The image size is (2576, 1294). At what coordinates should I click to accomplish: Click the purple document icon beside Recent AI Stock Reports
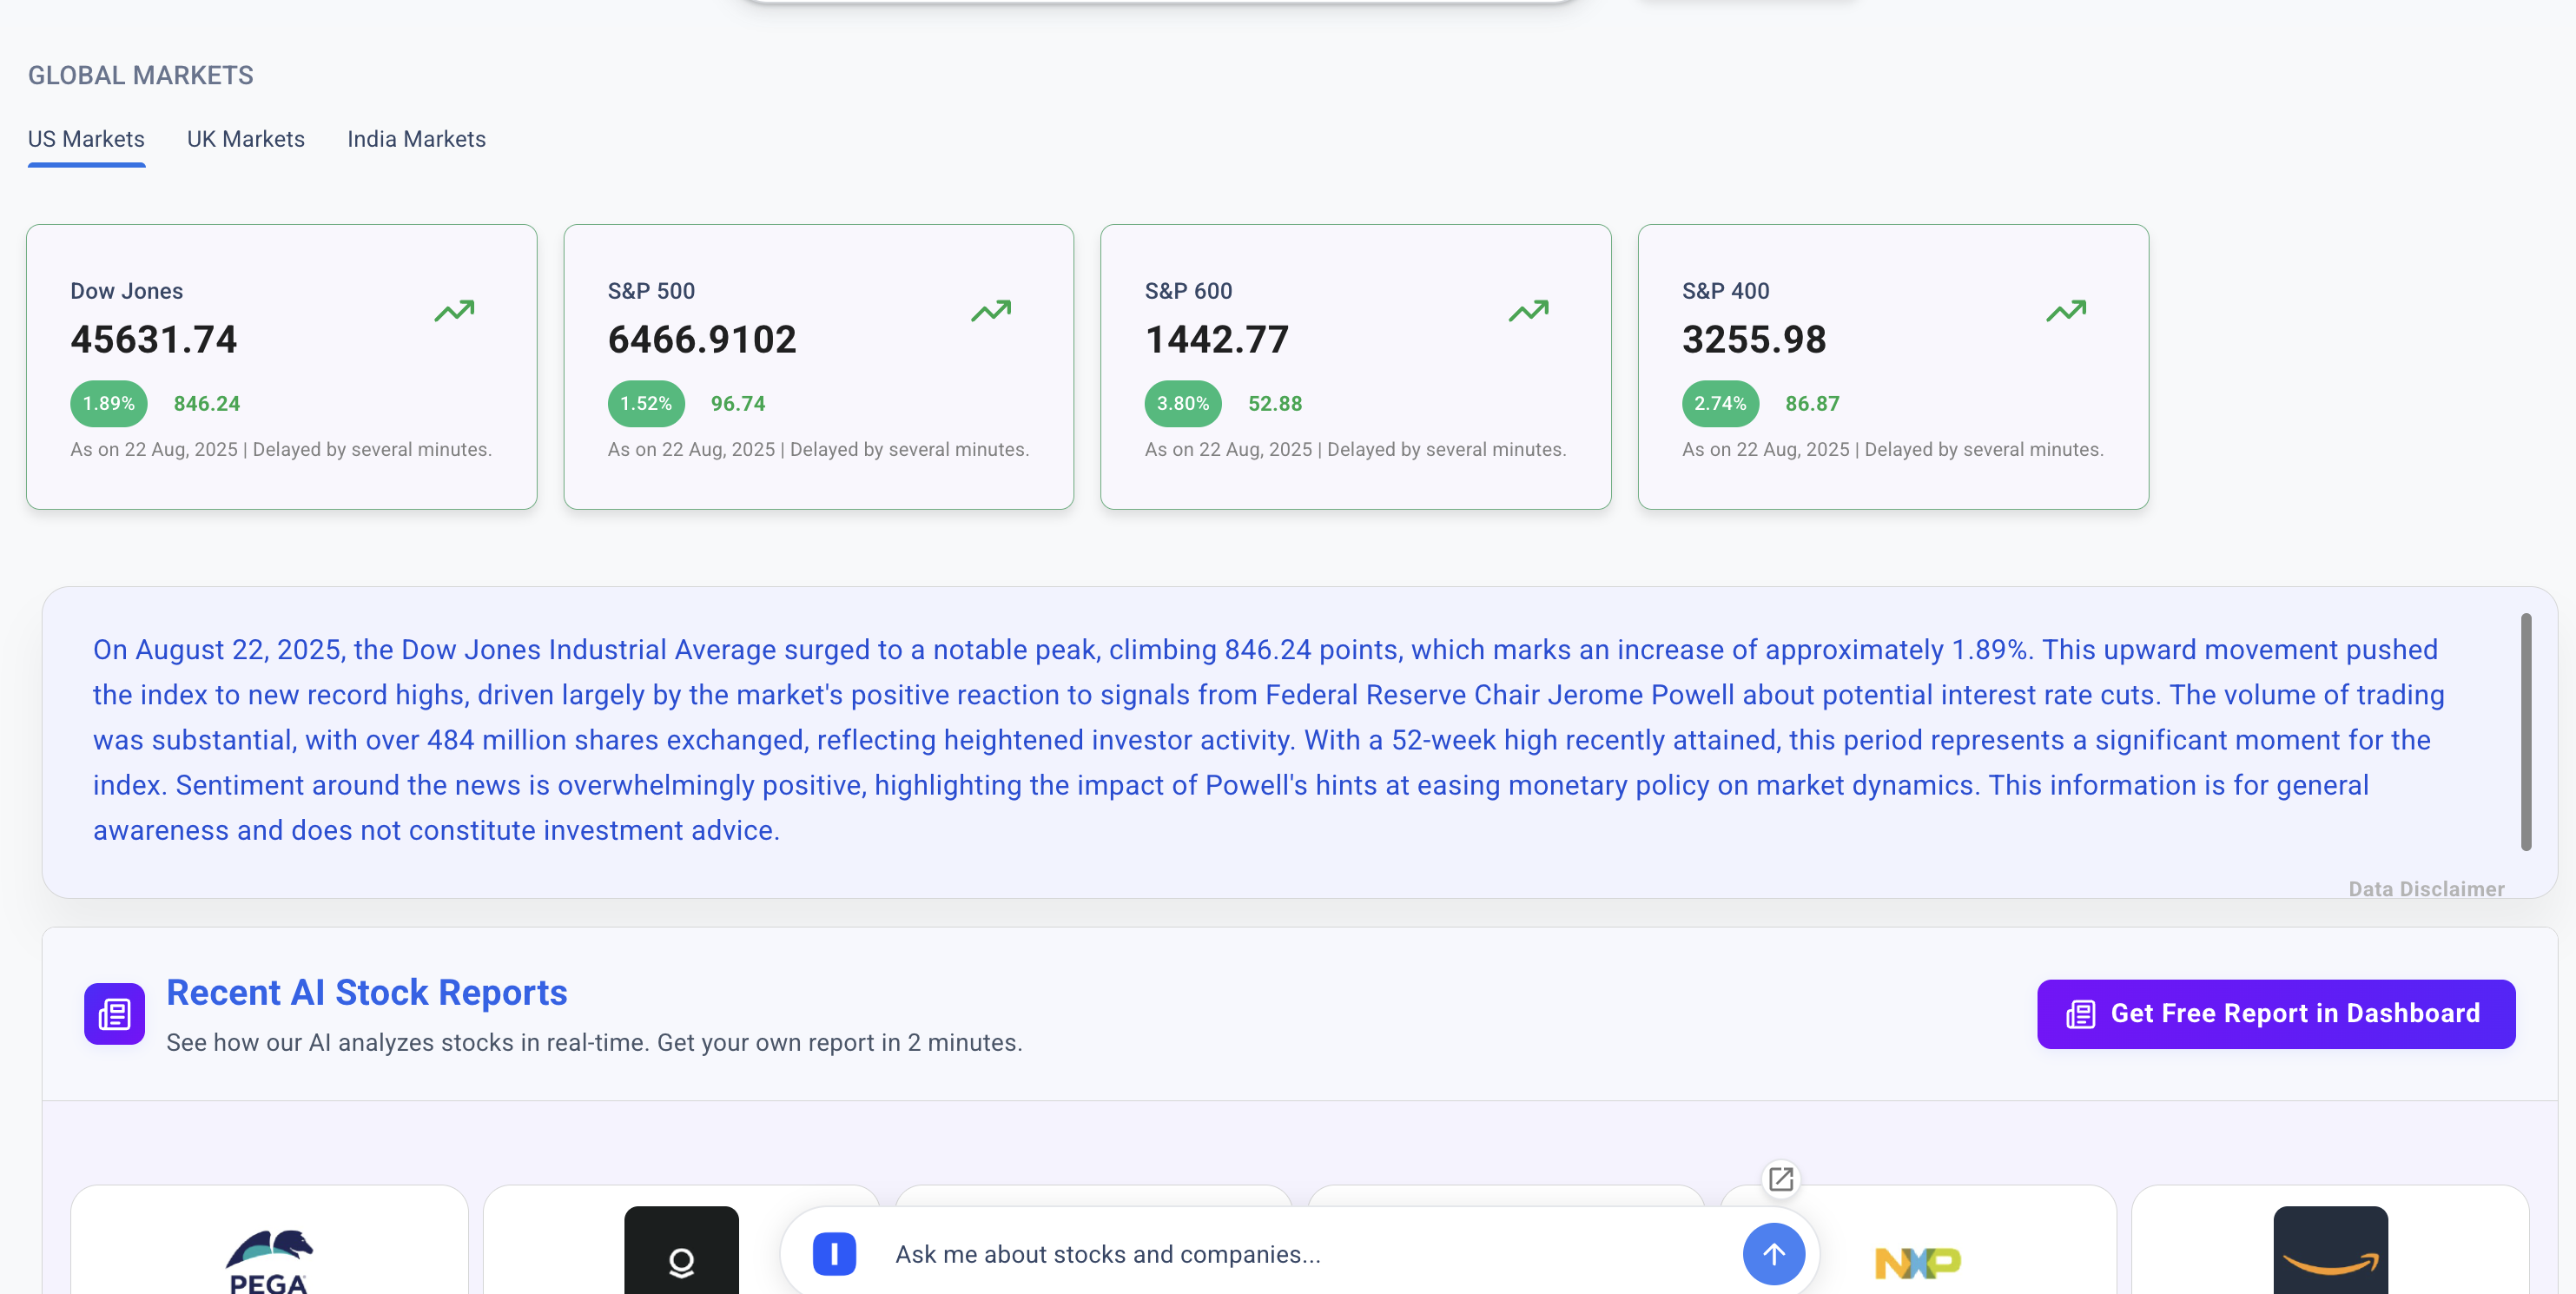[113, 1013]
